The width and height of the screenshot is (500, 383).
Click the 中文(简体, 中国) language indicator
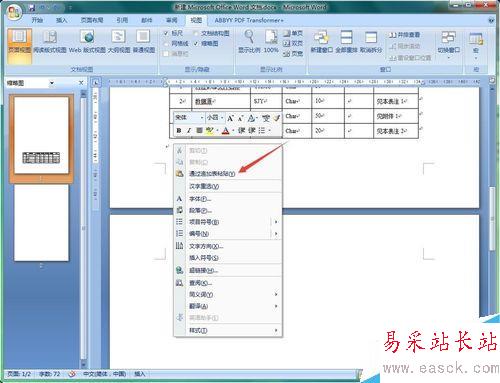point(104,374)
